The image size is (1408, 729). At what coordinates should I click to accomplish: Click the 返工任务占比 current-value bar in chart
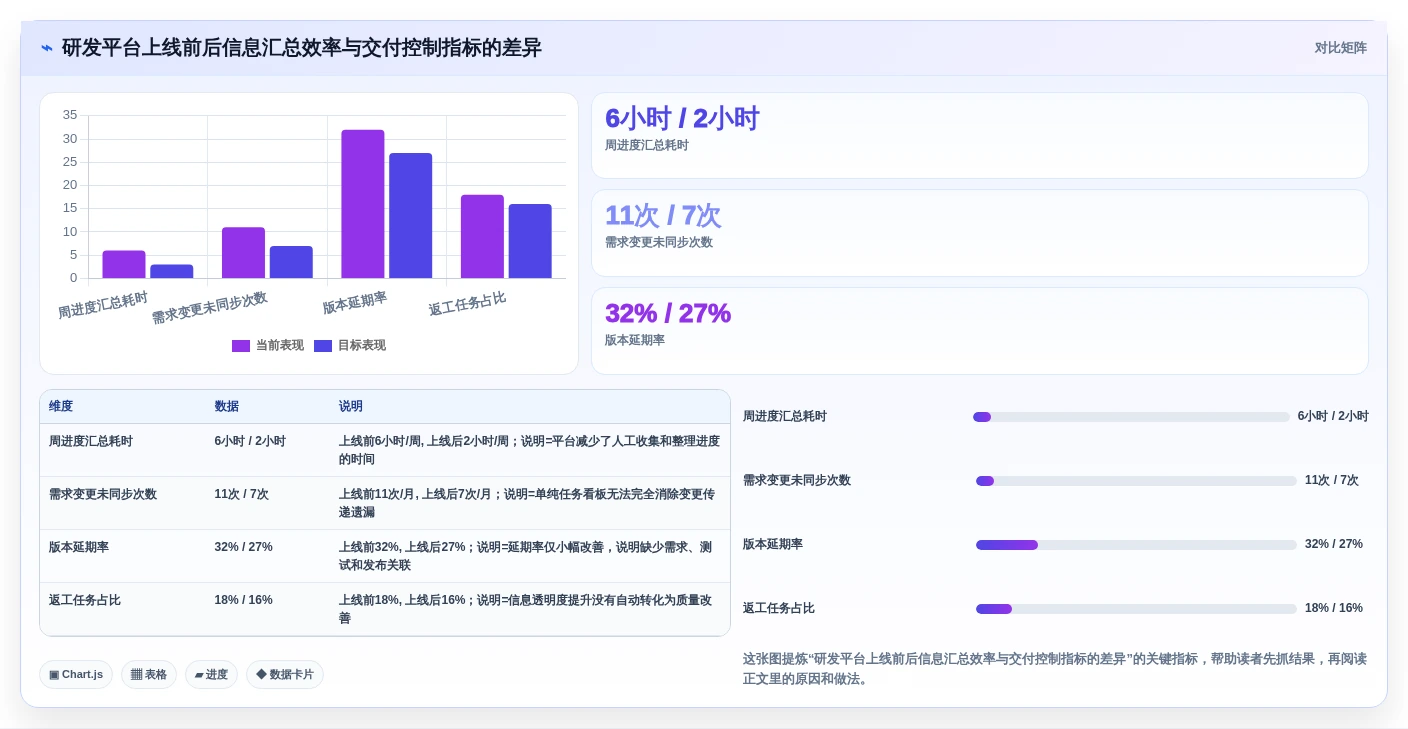click(482, 237)
